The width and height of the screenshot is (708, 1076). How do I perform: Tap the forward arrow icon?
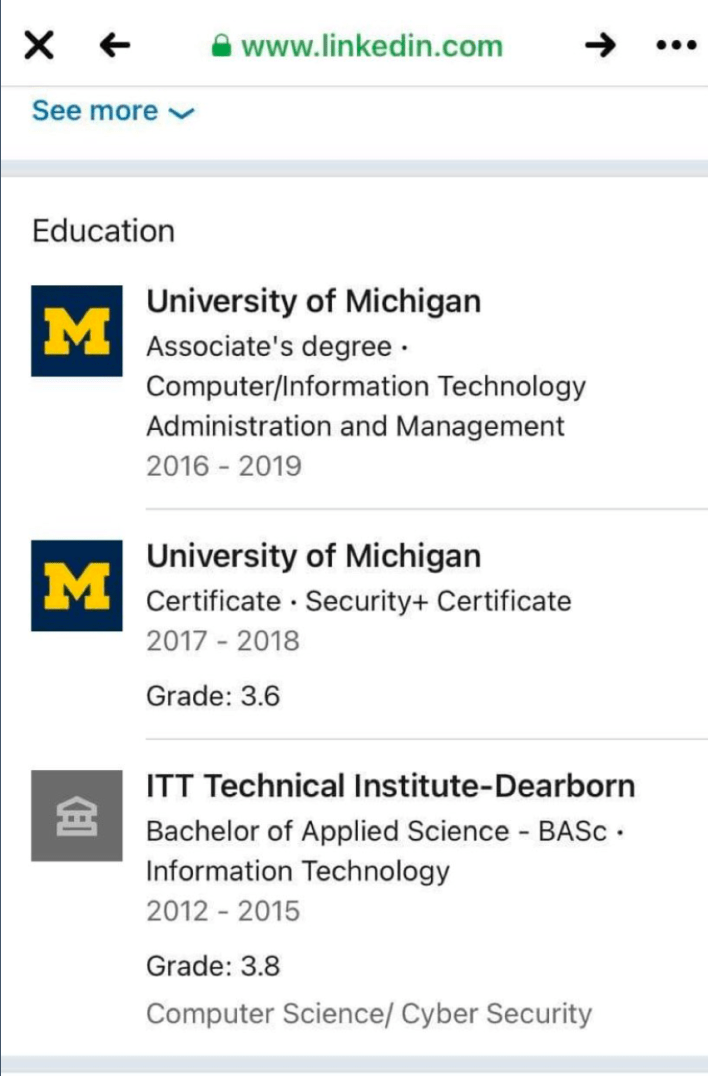coord(600,45)
